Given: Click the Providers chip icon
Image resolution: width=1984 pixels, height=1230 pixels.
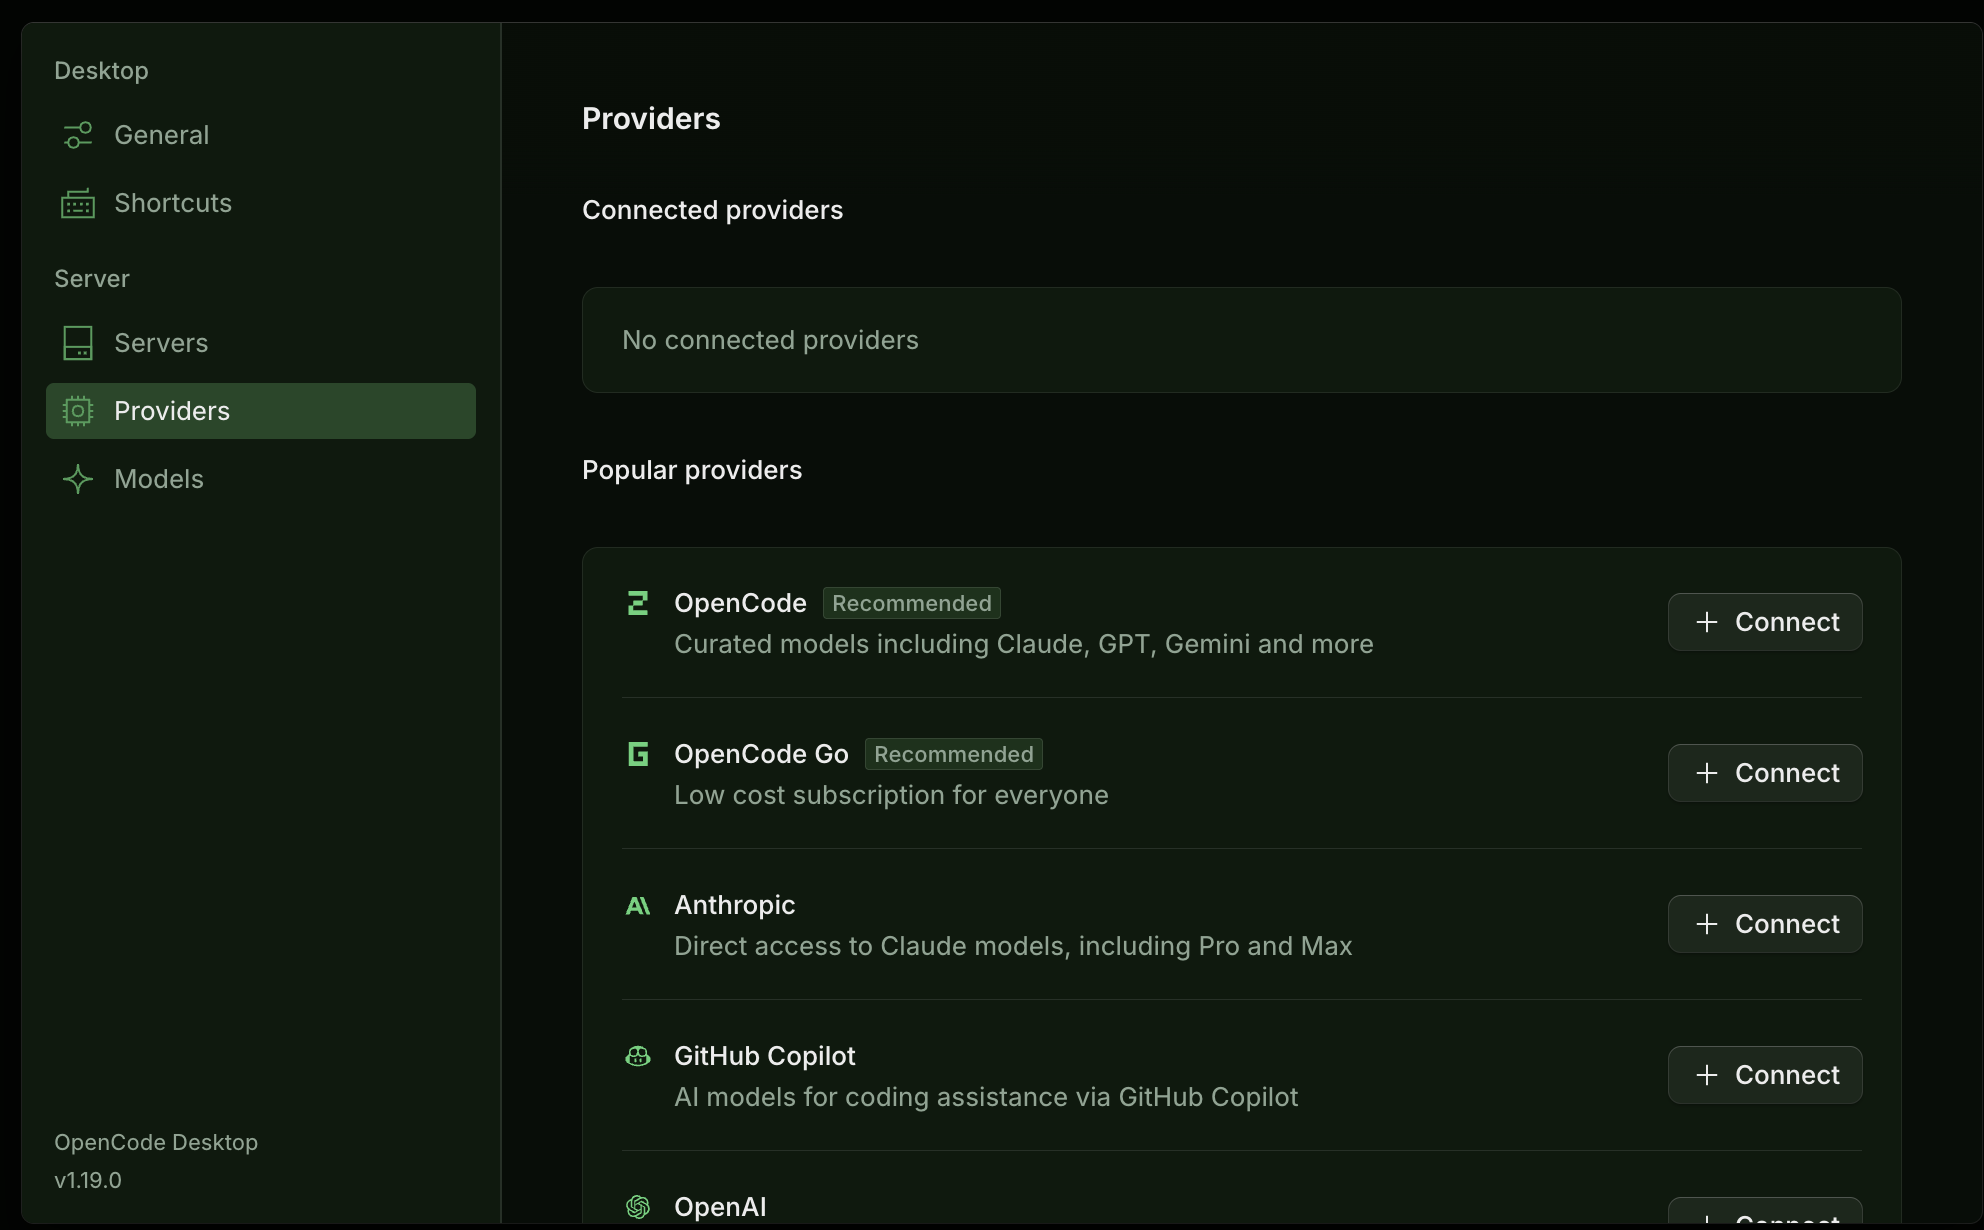Looking at the screenshot, I should (x=78, y=411).
